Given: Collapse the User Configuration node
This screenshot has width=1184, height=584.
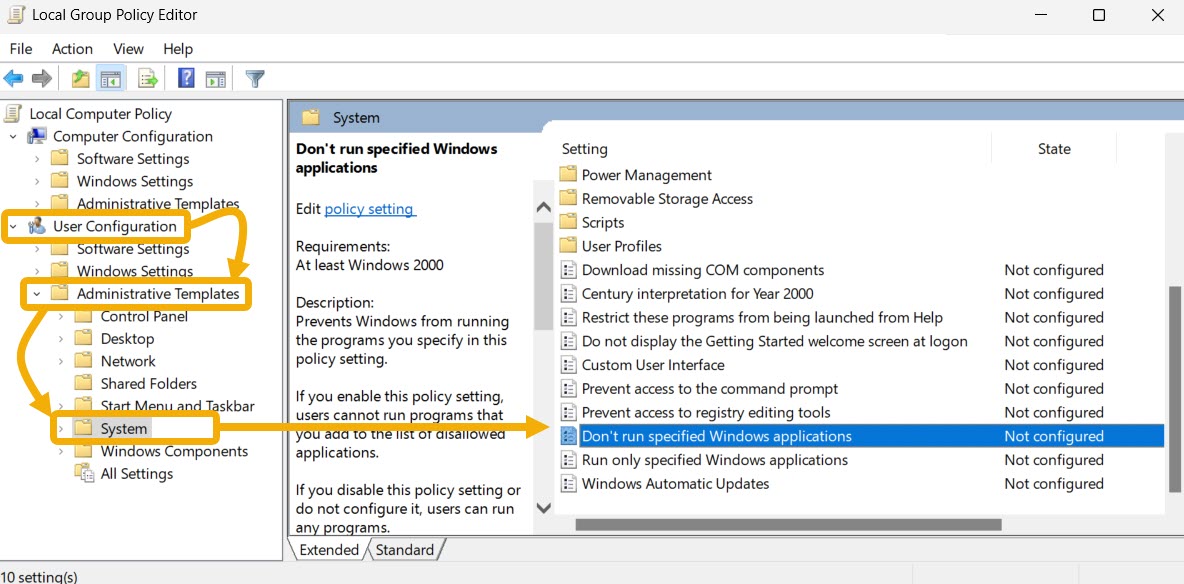Looking at the screenshot, I should click(14, 226).
